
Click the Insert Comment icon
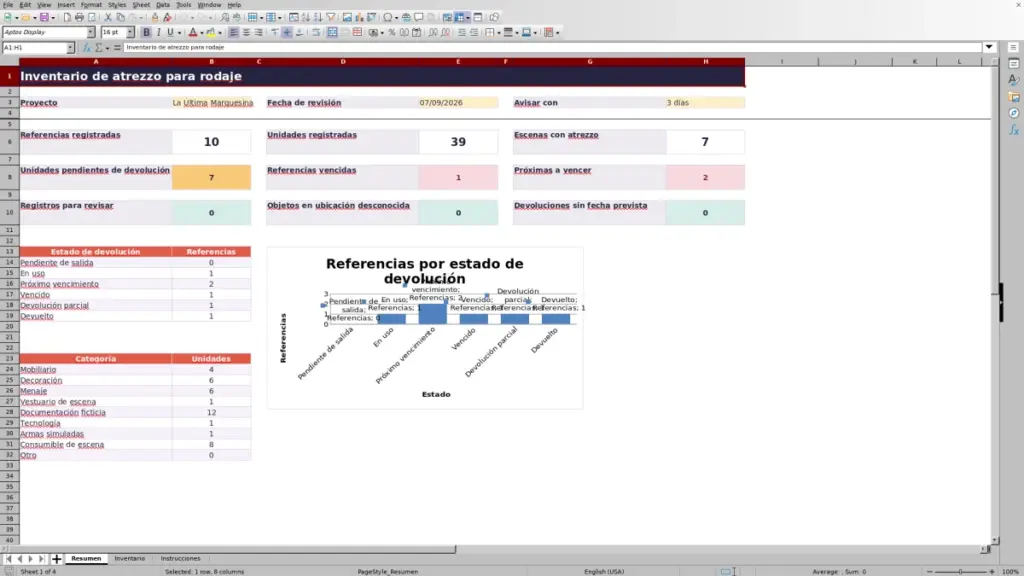[x=419, y=17]
